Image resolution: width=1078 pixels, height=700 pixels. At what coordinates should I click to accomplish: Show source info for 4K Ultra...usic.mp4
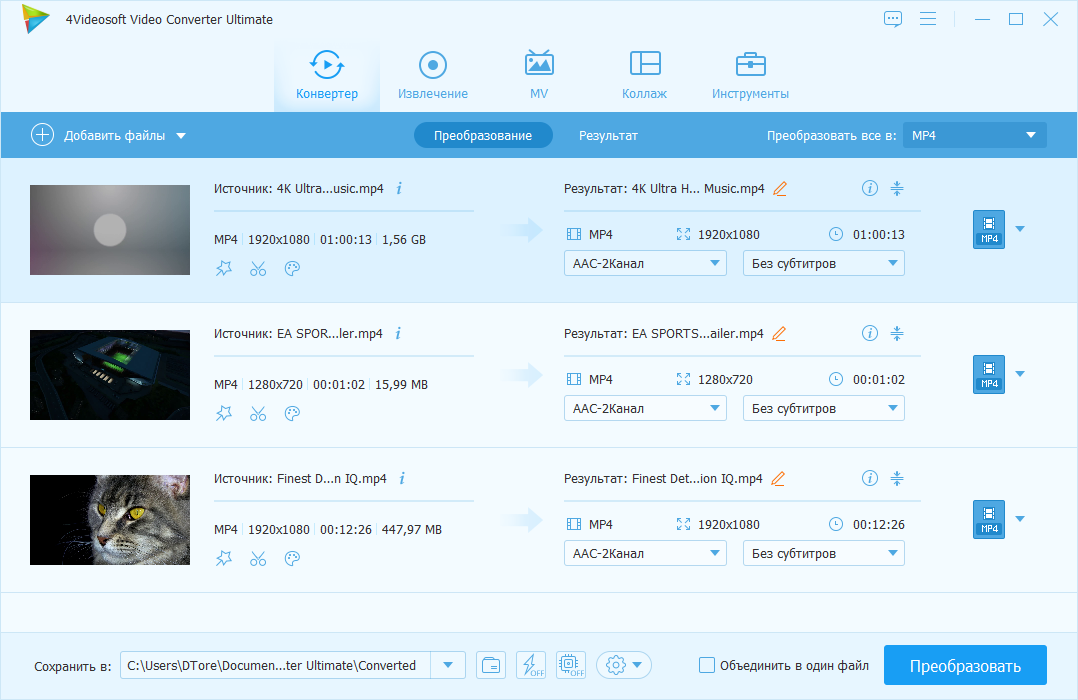399,188
